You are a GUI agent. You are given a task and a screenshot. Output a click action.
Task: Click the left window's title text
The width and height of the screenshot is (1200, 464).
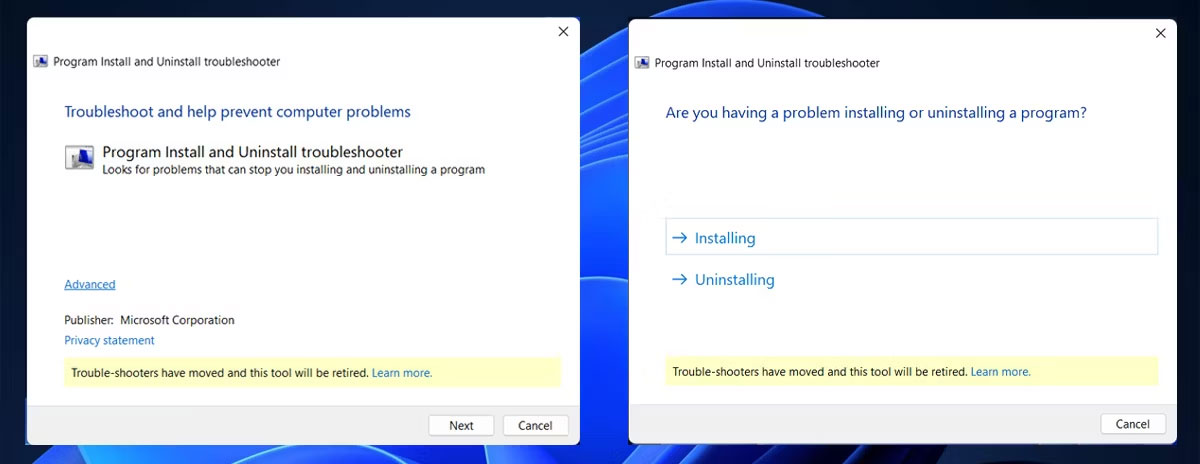(166, 62)
